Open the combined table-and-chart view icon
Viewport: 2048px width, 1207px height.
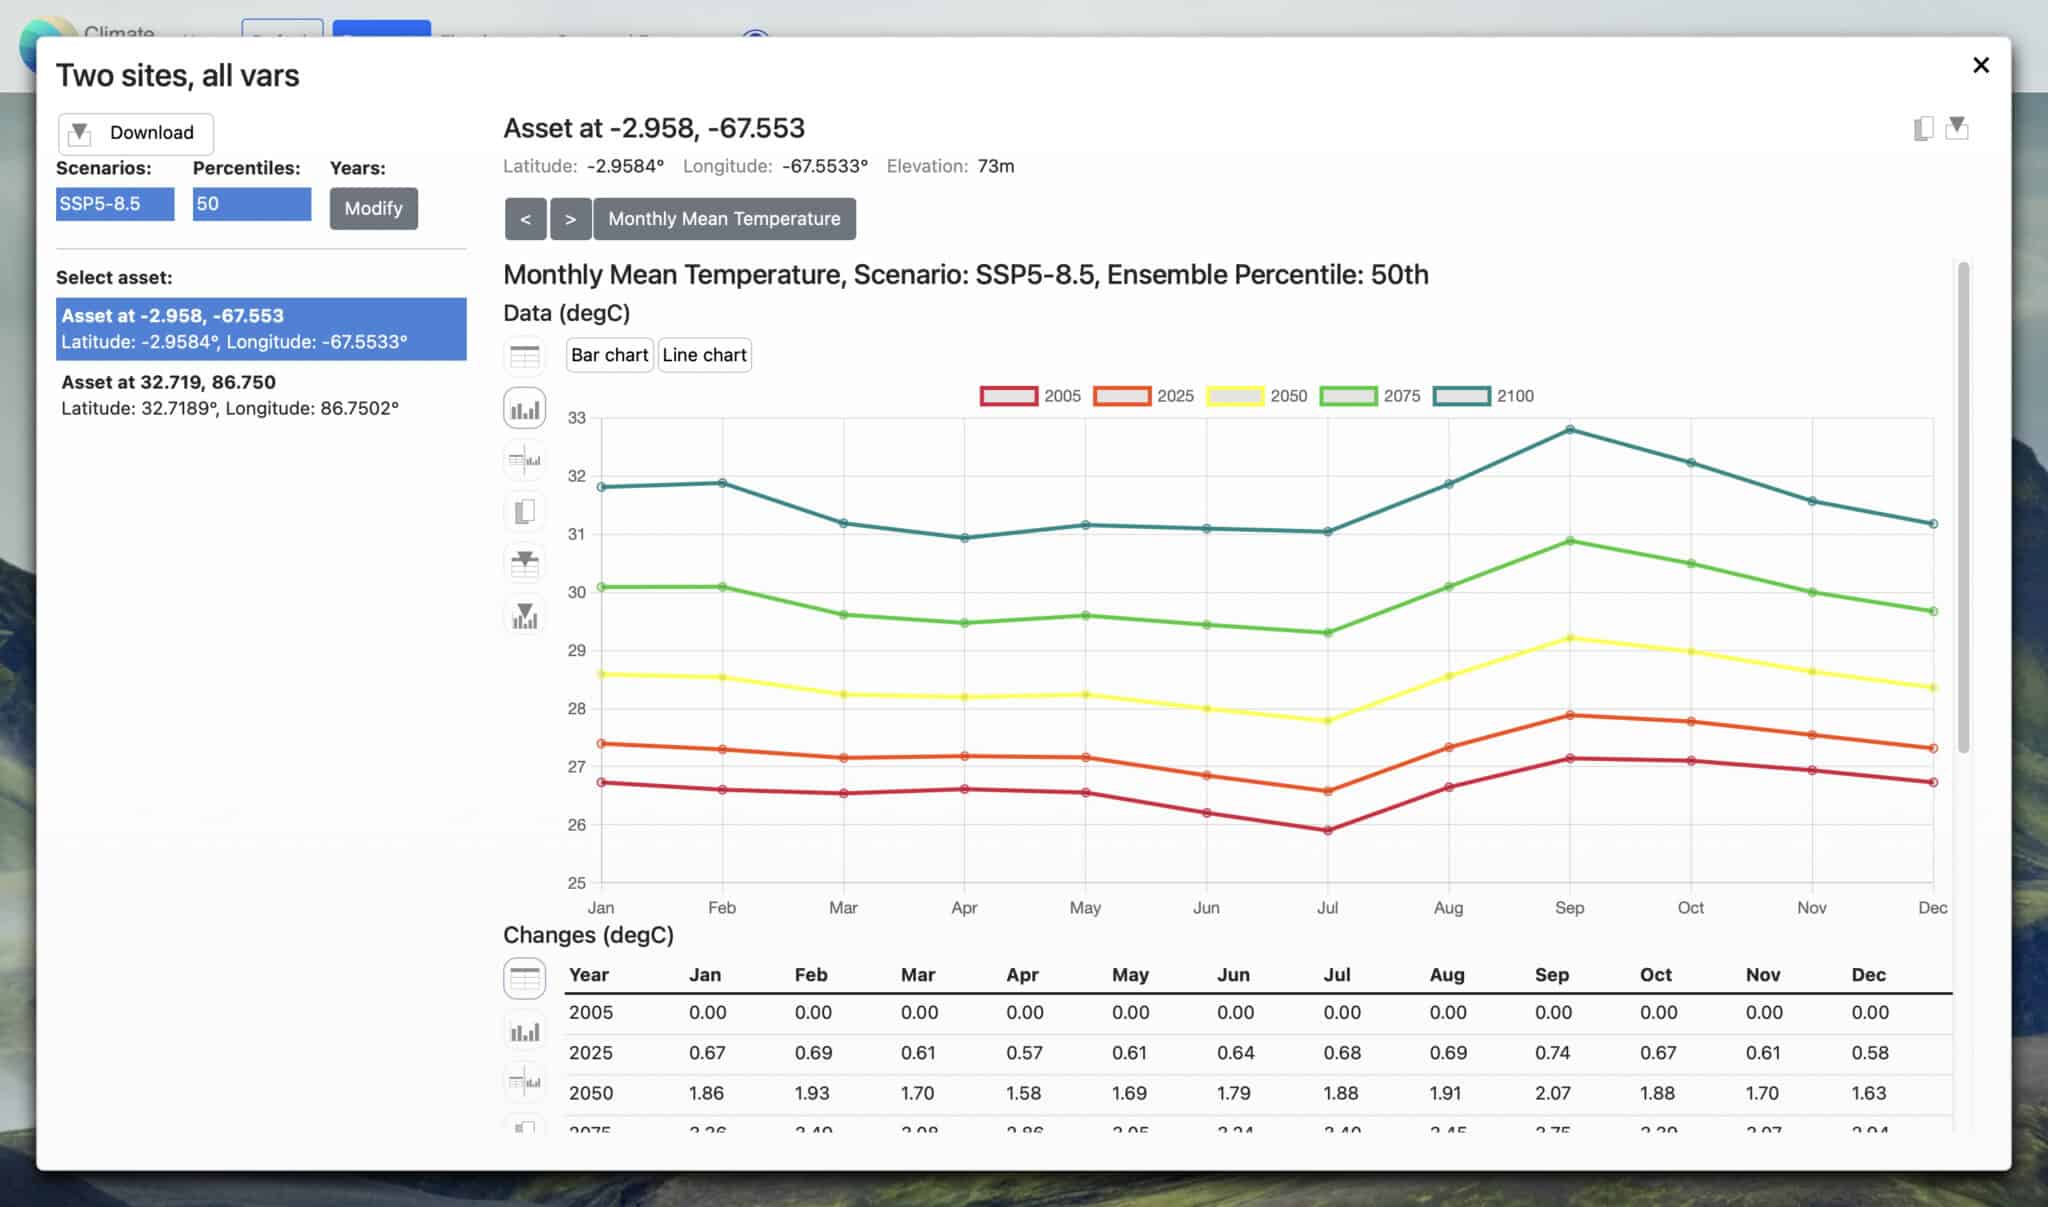point(524,460)
